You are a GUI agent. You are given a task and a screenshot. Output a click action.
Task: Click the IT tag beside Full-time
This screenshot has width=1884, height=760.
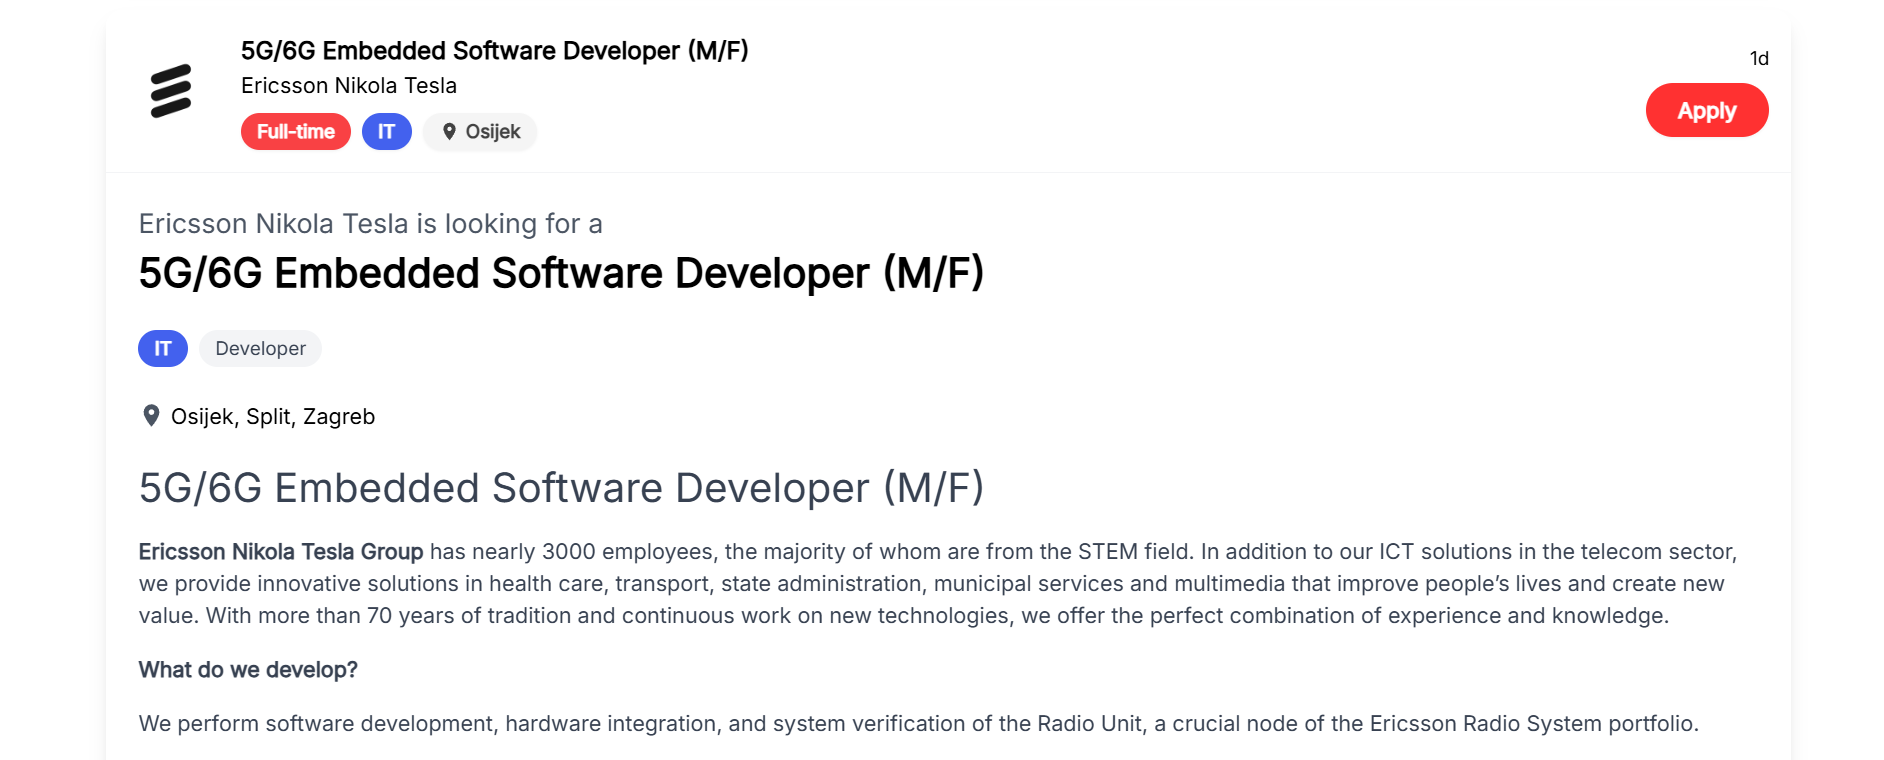coord(386,132)
